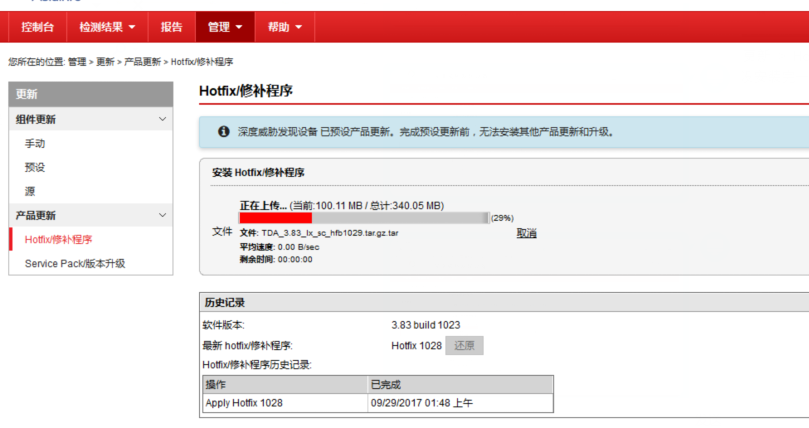Open Service Pack/版本升级 in the sidebar
The width and height of the screenshot is (809, 428).
pyautogui.click(x=75, y=263)
